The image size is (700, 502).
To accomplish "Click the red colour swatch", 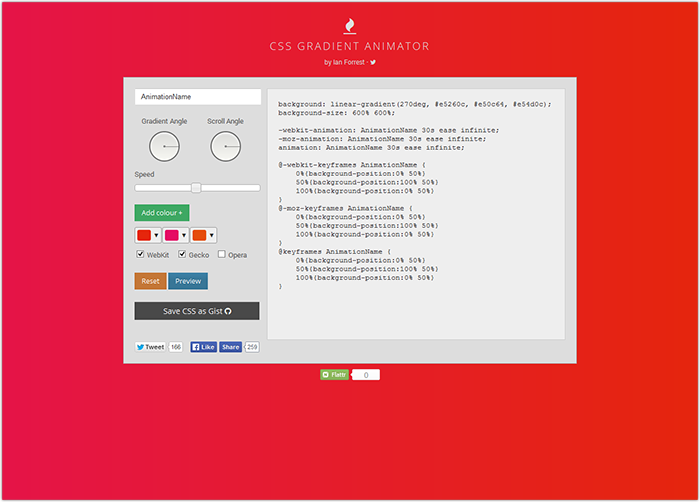I will point(144,235).
